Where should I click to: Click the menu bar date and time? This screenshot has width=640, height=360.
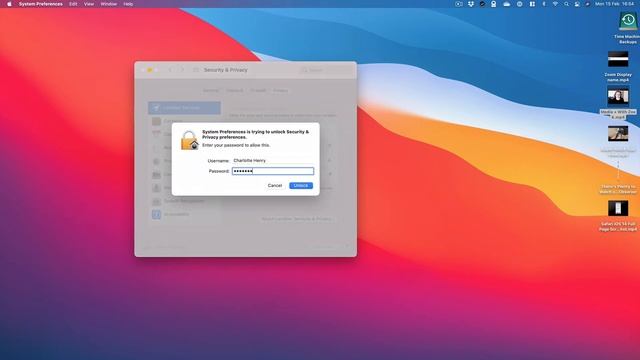click(x=614, y=4)
